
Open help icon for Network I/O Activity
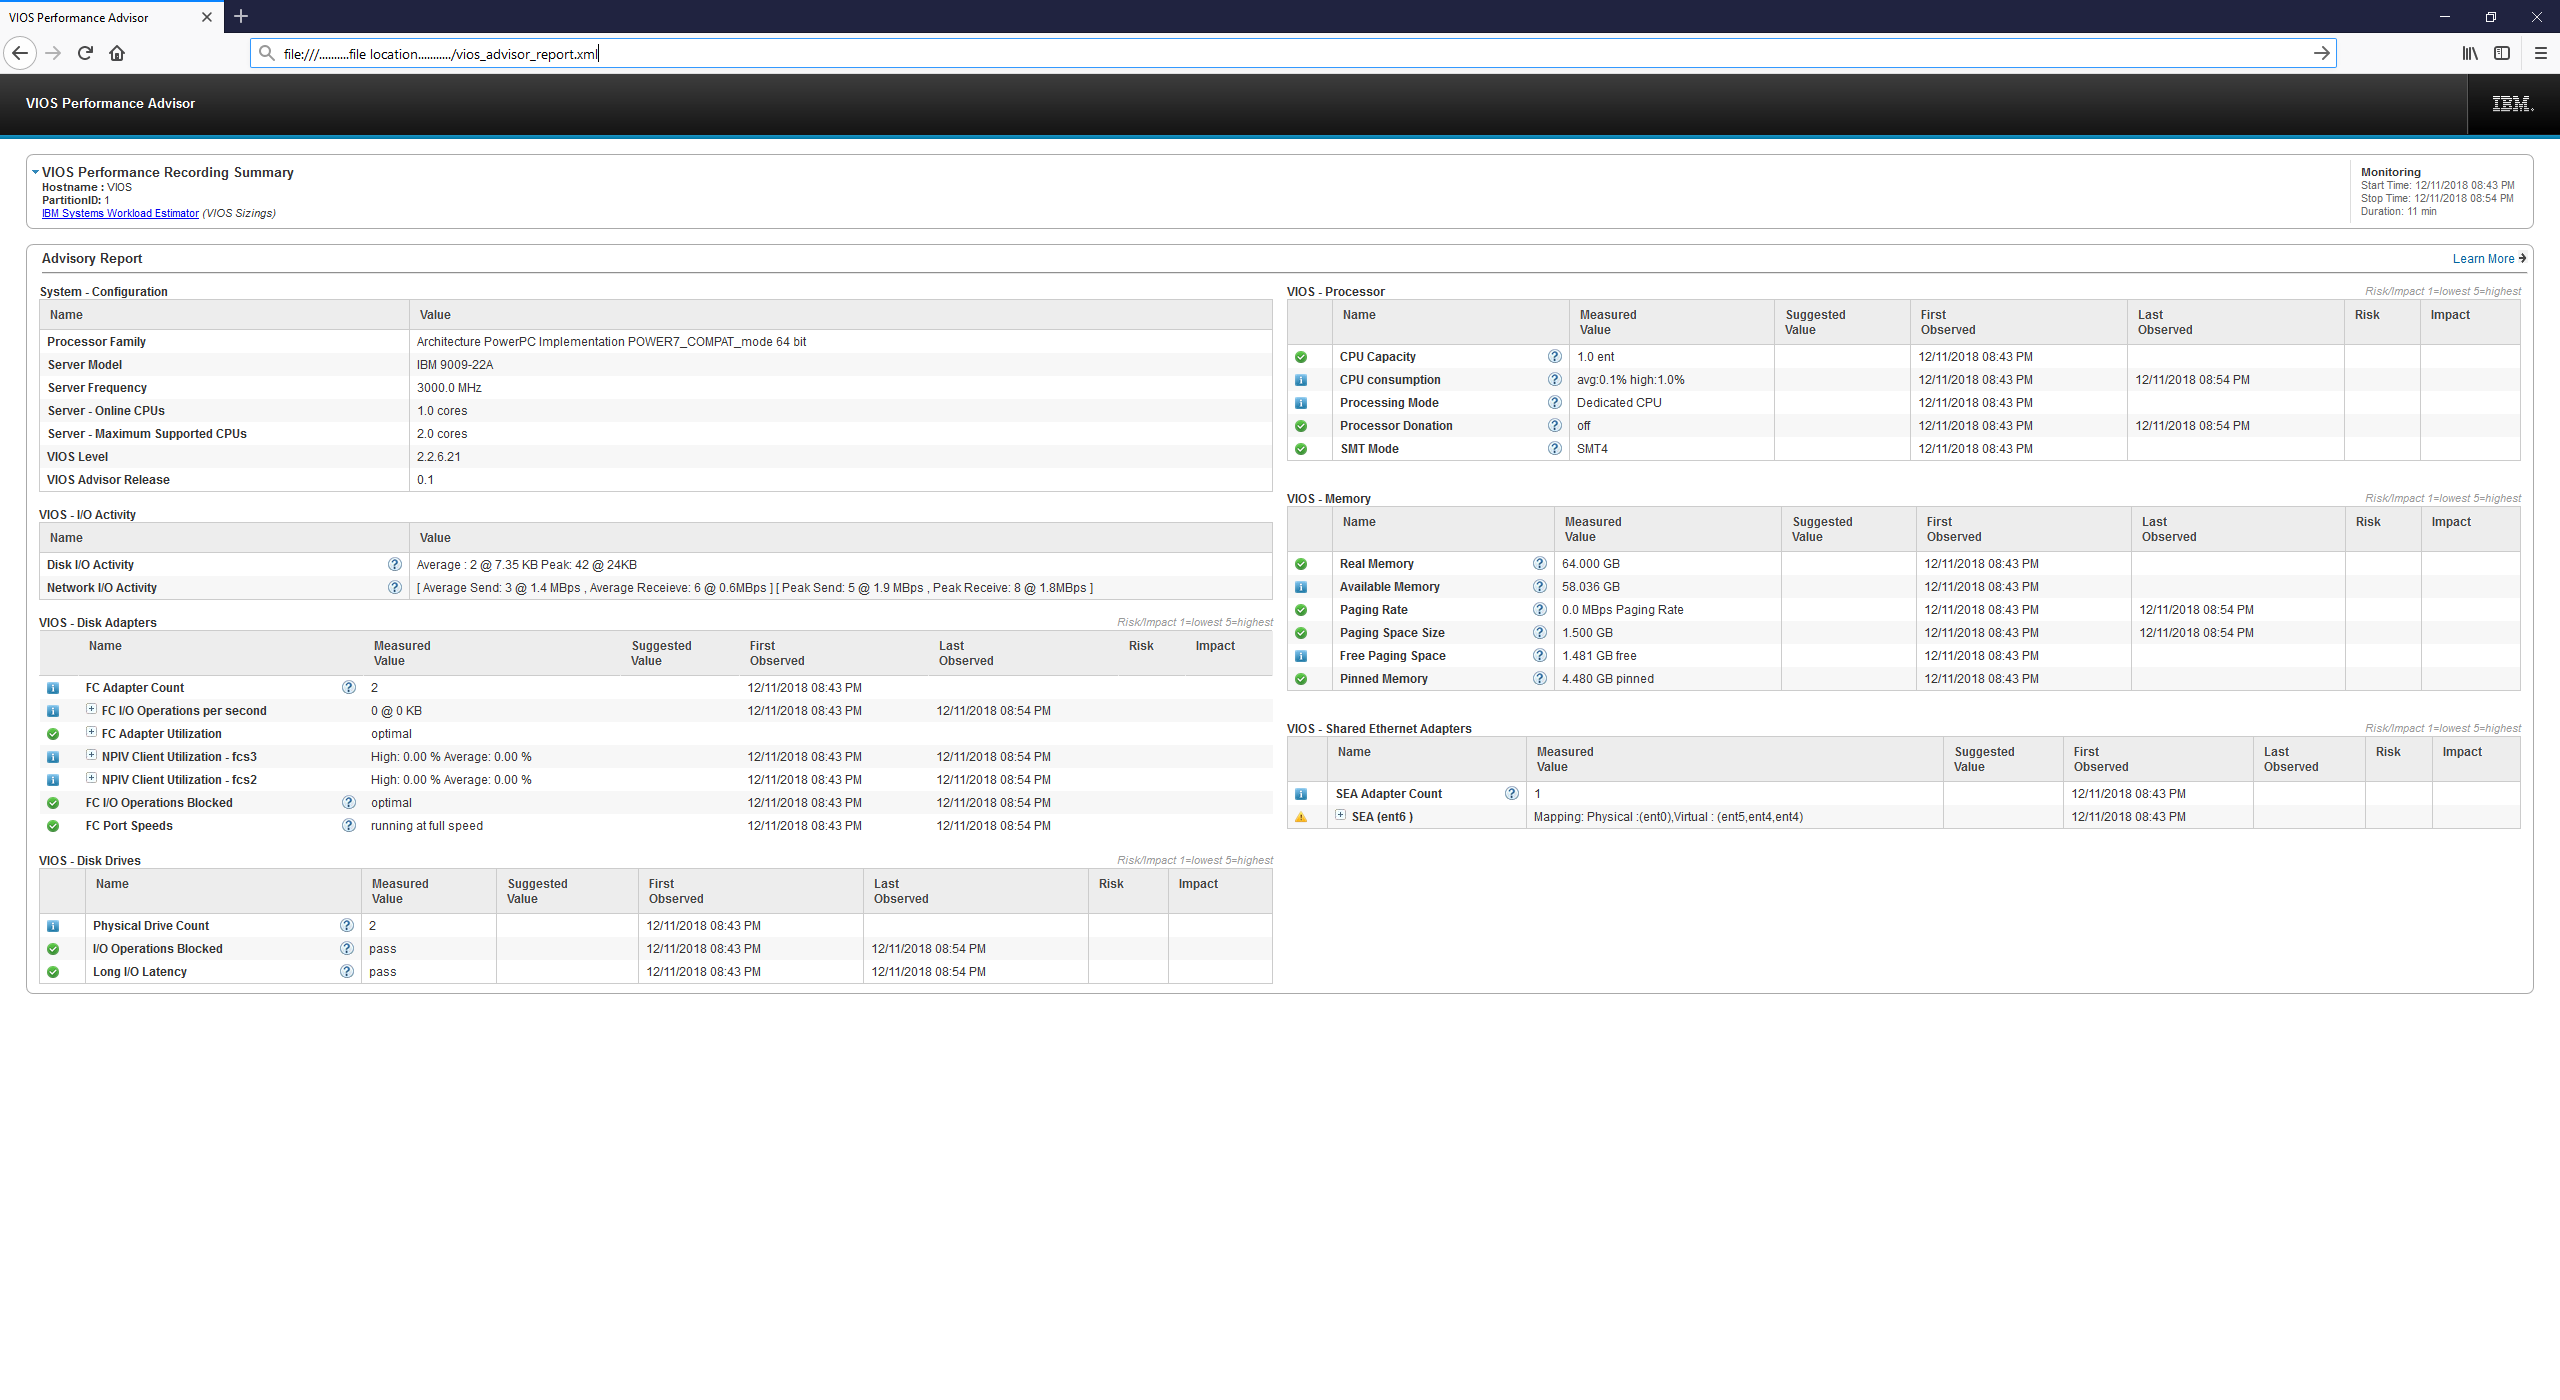coord(394,587)
